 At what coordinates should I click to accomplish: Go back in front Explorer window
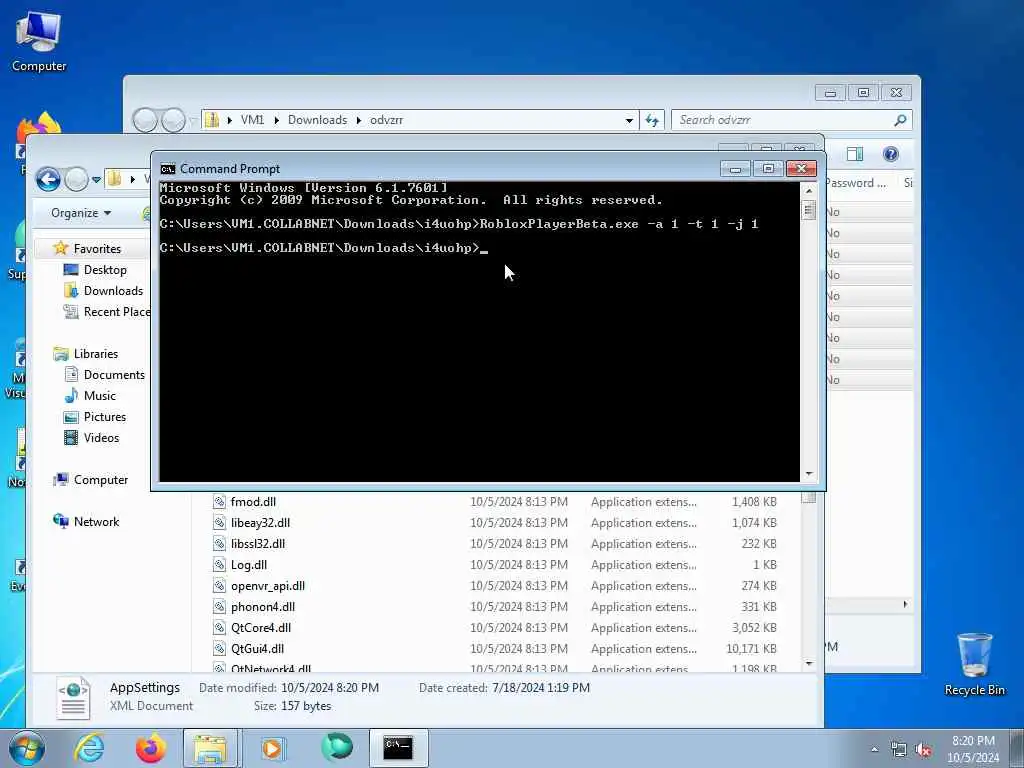[x=48, y=179]
